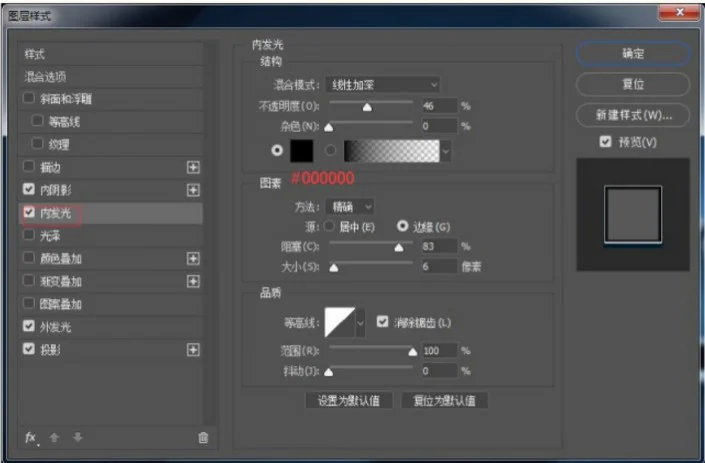This screenshot has width=705, height=463.
Task: Move effect down with the down arrow icon
Action: (78, 437)
